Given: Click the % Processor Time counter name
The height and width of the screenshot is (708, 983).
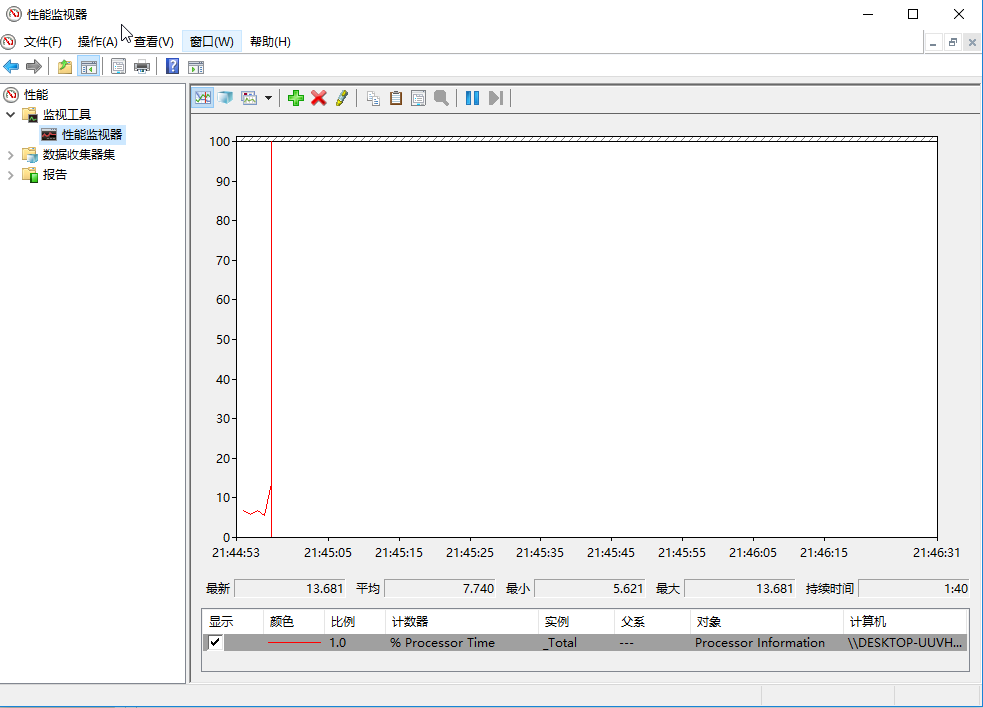Looking at the screenshot, I should pos(442,642).
